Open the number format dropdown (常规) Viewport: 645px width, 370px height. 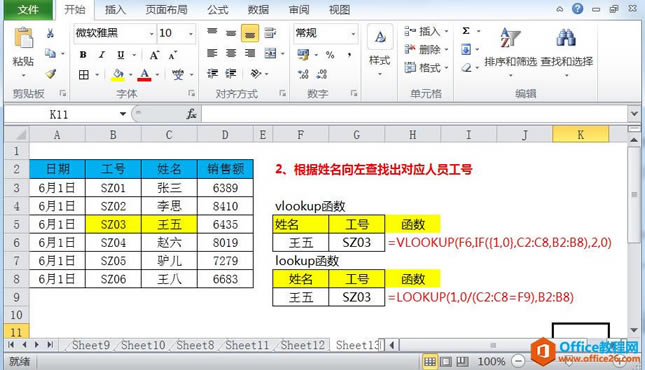pos(353,33)
